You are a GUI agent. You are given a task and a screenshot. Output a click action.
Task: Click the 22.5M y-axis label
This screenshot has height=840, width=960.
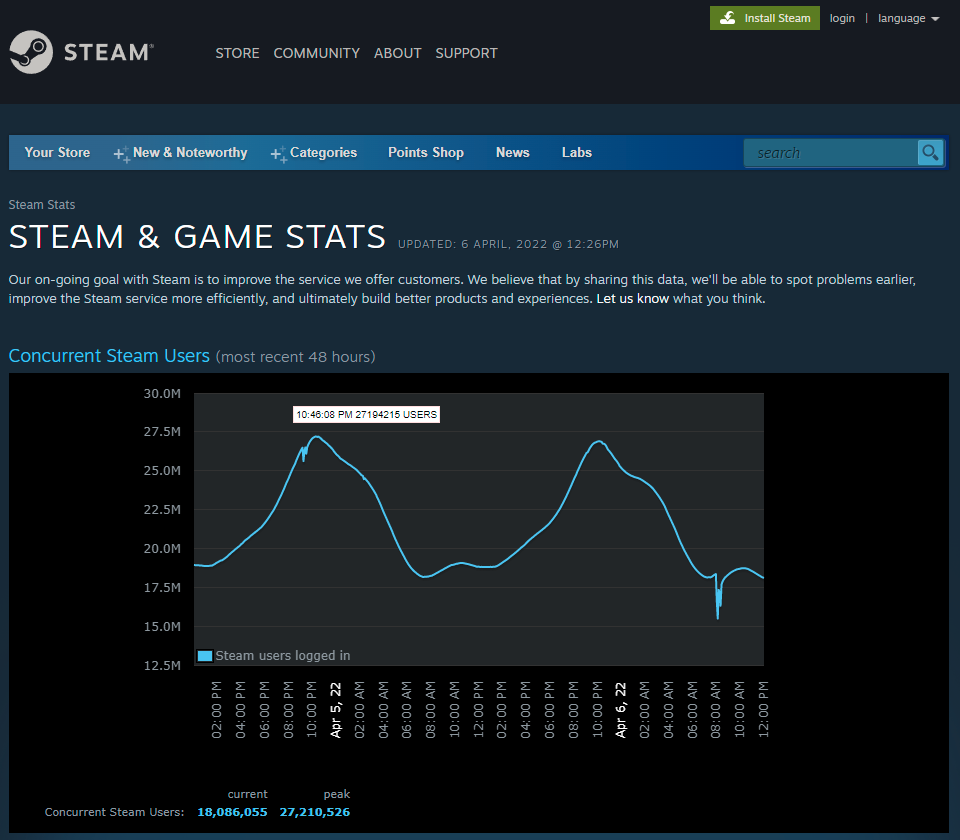point(162,509)
